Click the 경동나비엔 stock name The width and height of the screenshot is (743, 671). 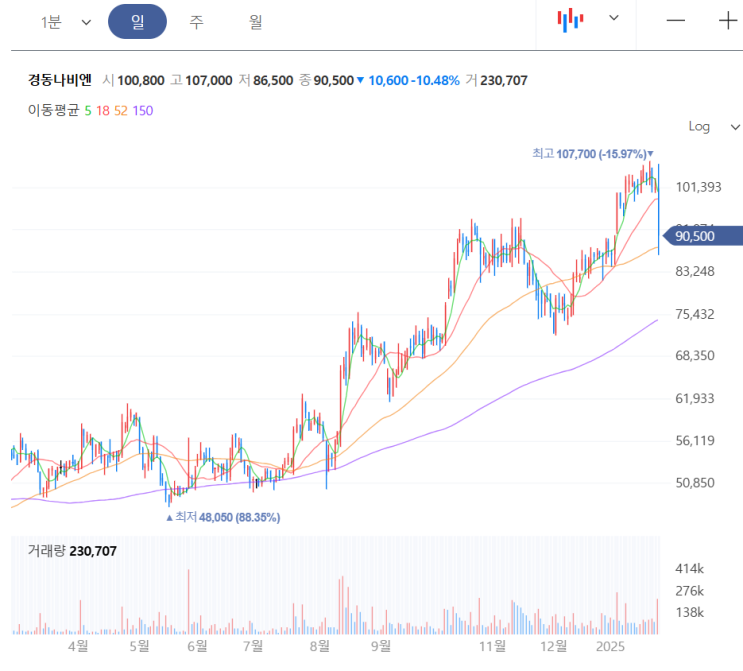pos(60,80)
